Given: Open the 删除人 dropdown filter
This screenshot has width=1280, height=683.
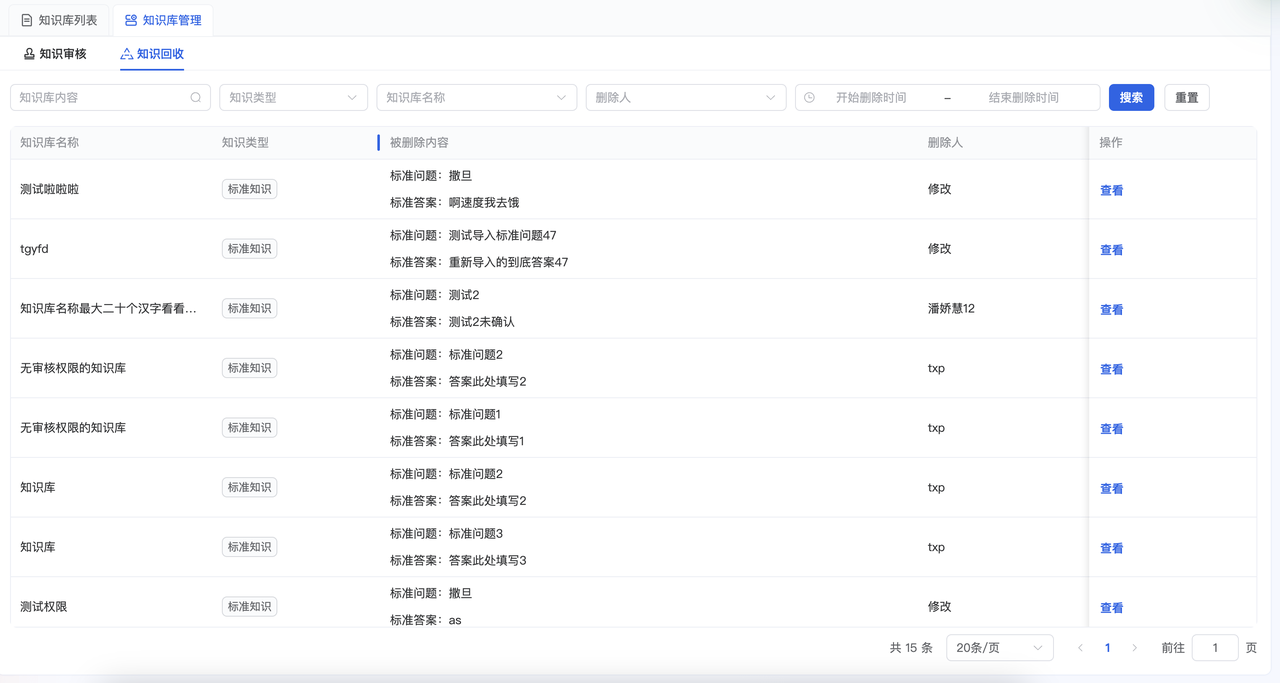Looking at the screenshot, I should (685, 98).
